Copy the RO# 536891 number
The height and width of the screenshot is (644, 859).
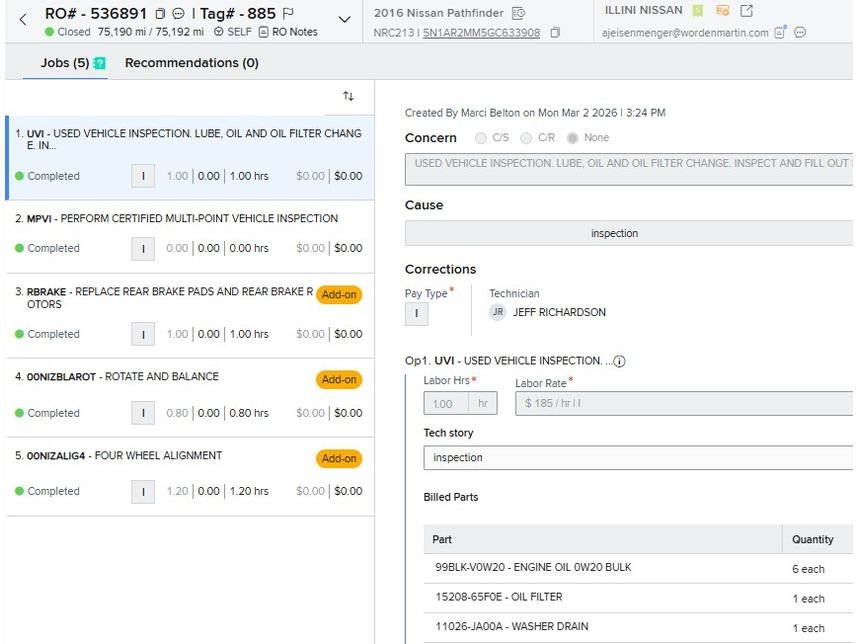pos(161,14)
